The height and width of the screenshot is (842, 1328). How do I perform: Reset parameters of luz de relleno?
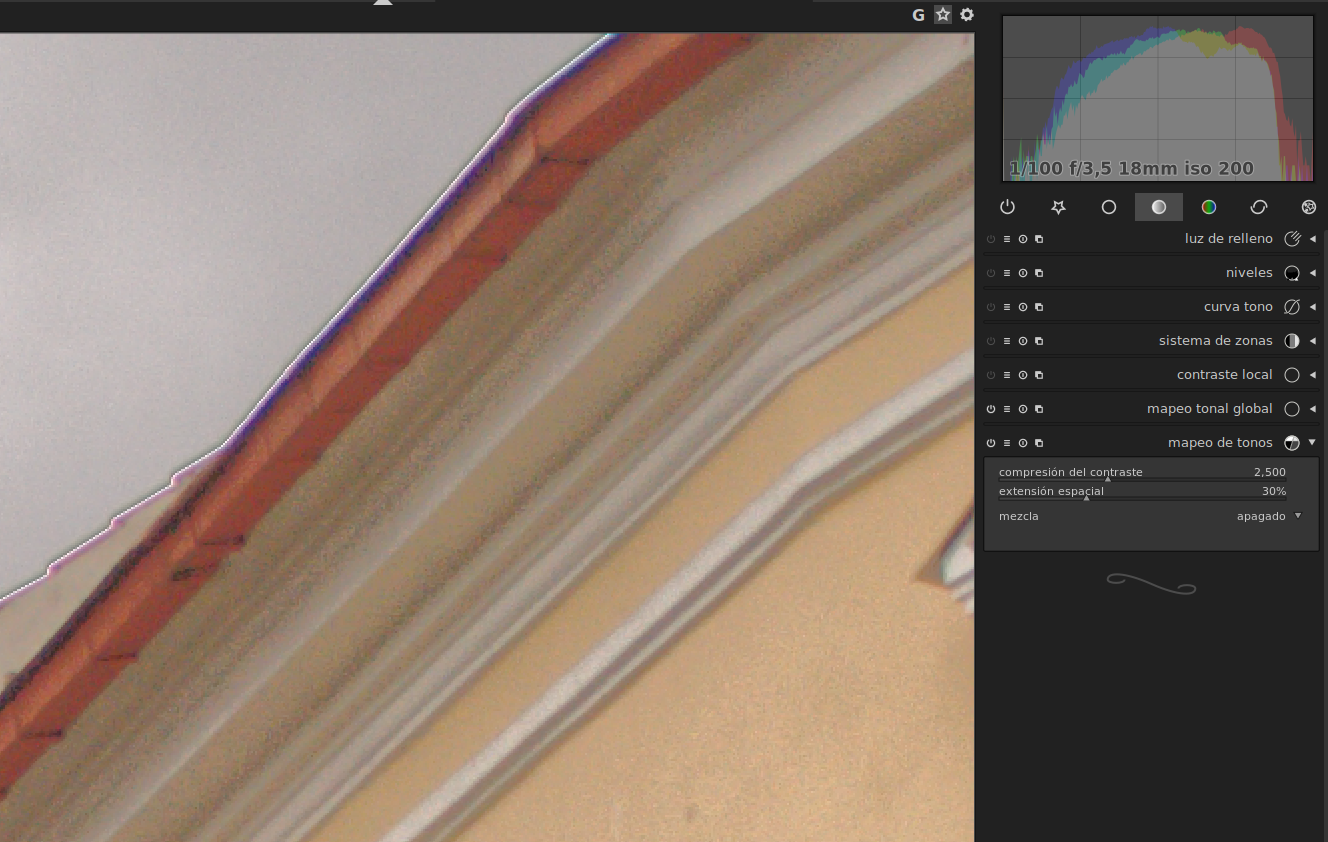(x=1023, y=239)
